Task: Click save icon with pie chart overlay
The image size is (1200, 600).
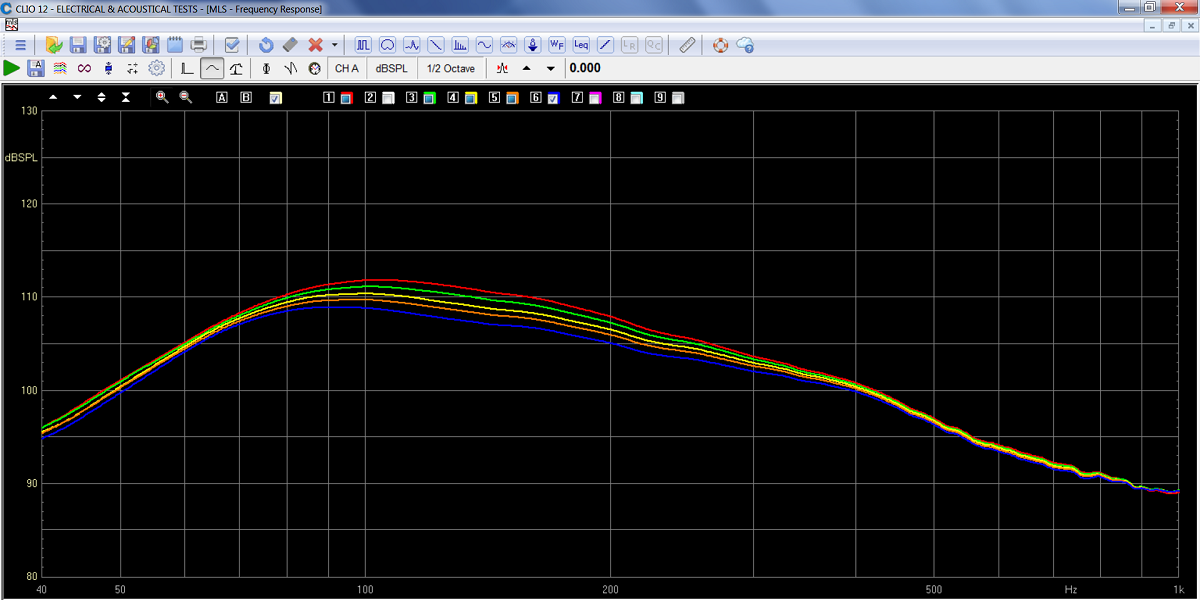Action: tap(150, 45)
